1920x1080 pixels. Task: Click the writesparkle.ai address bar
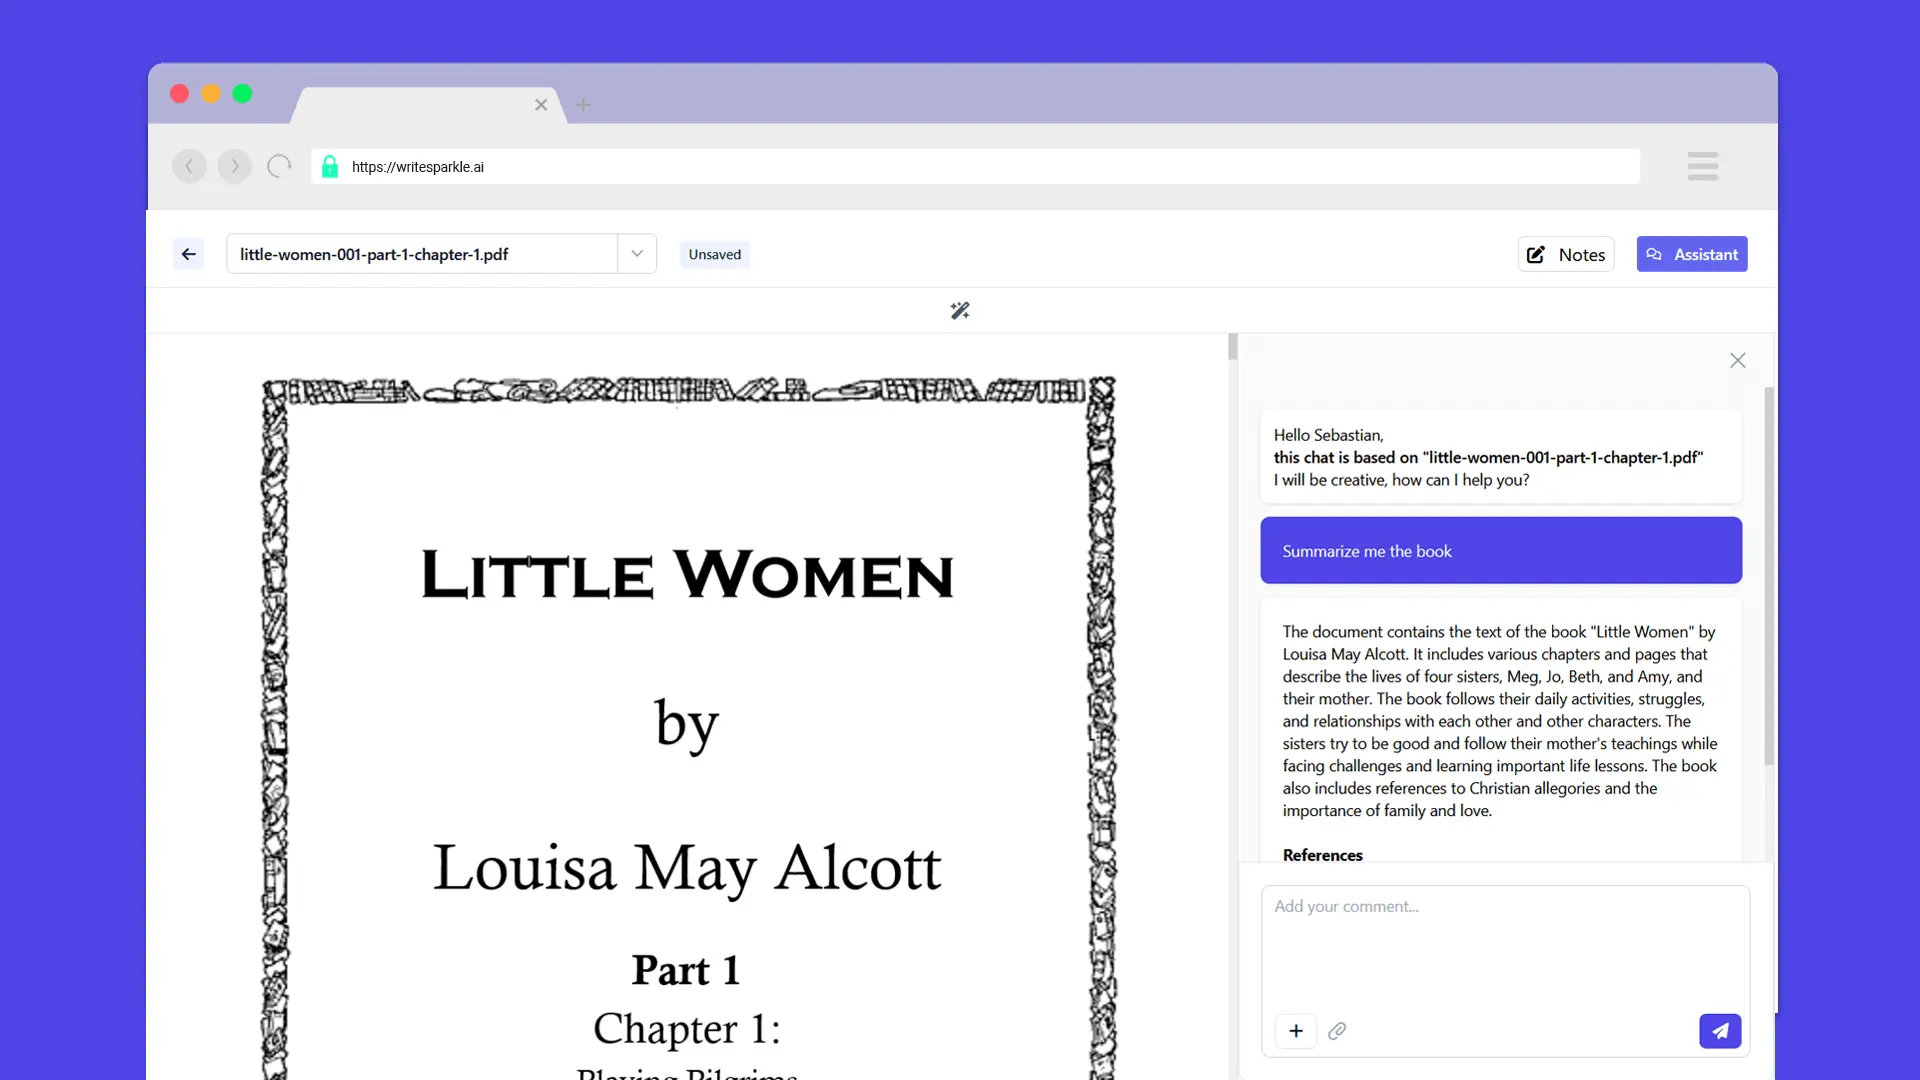point(975,166)
